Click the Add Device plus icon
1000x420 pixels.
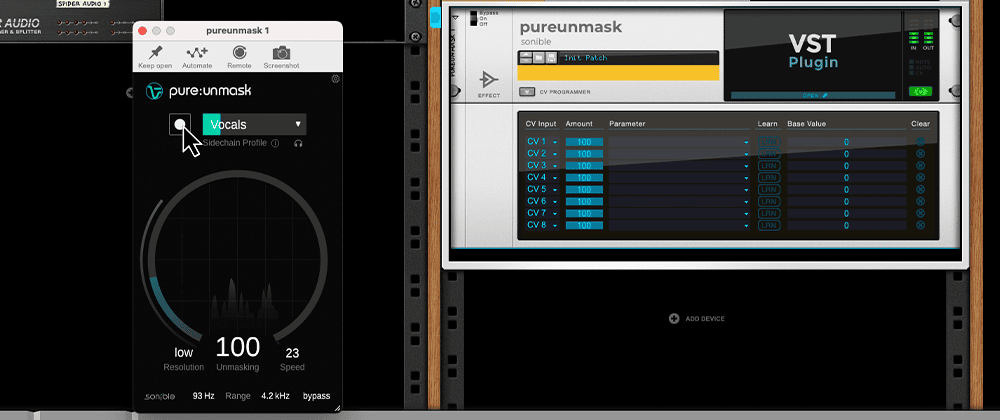(673, 319)
